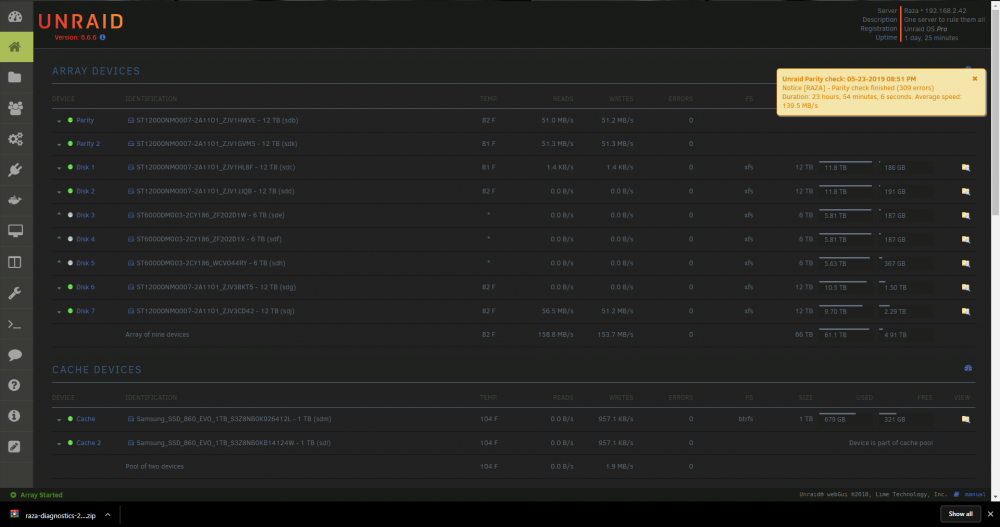Viewport: 1000px width, 527px height.
Task: Click the Samsung SSD 860 EVO sdm identification
Action: coord(233,419)
